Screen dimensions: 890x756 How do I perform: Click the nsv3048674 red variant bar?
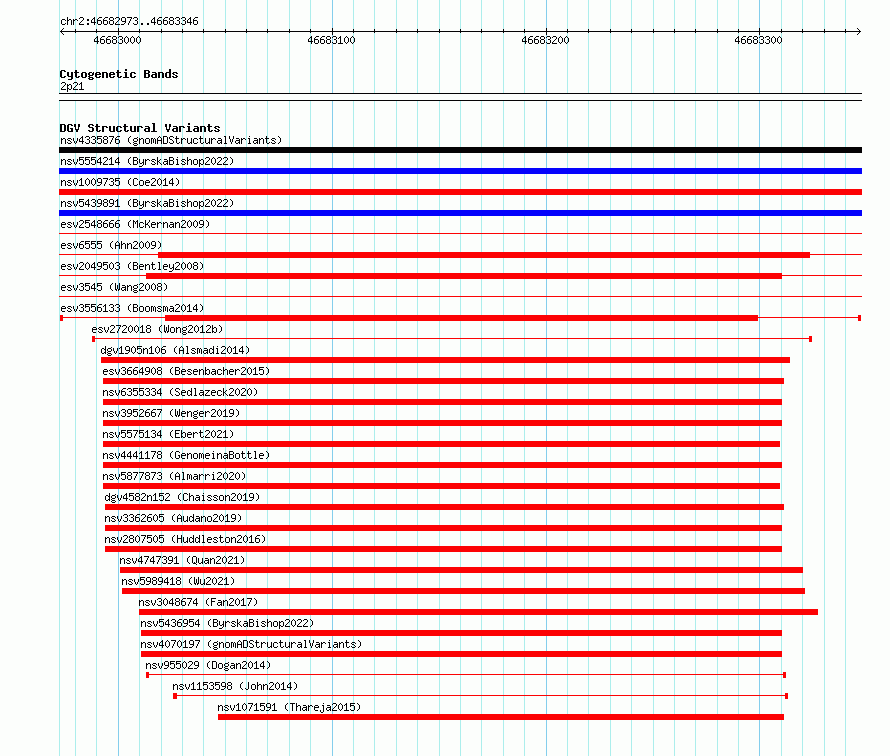(x=478, y=612)
